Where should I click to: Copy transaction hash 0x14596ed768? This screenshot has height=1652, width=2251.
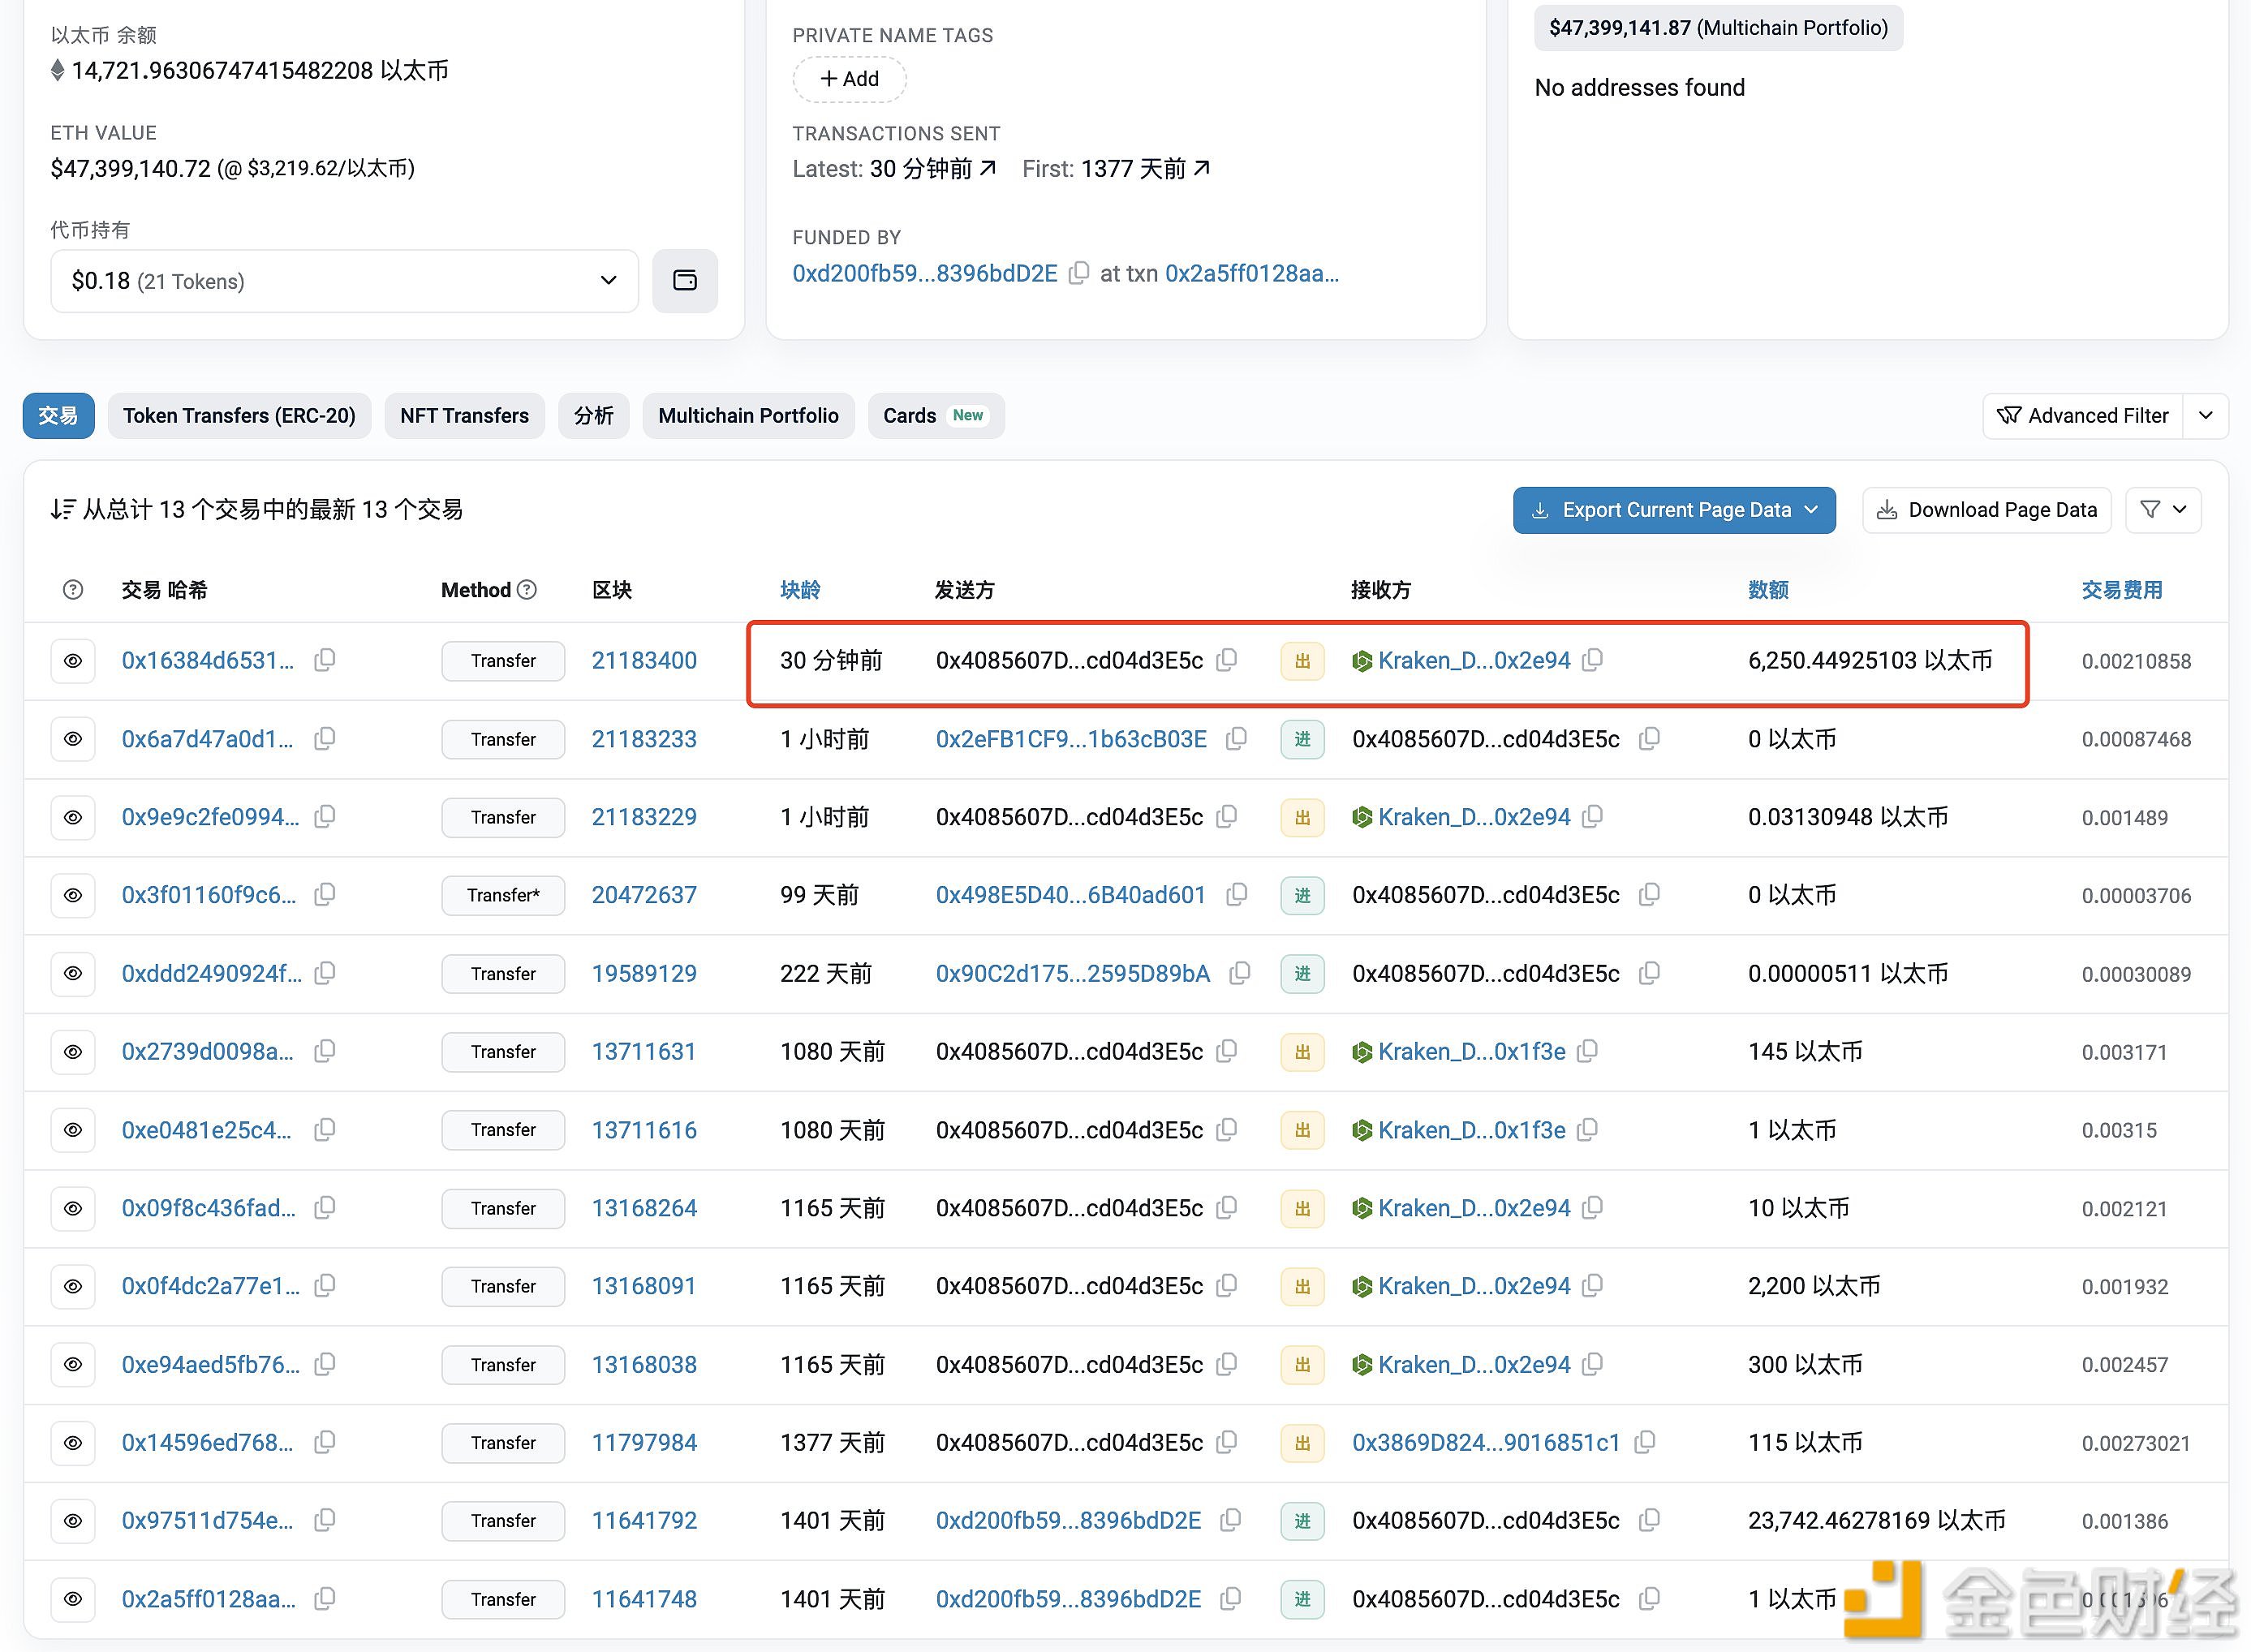[x=324, y=1442]
